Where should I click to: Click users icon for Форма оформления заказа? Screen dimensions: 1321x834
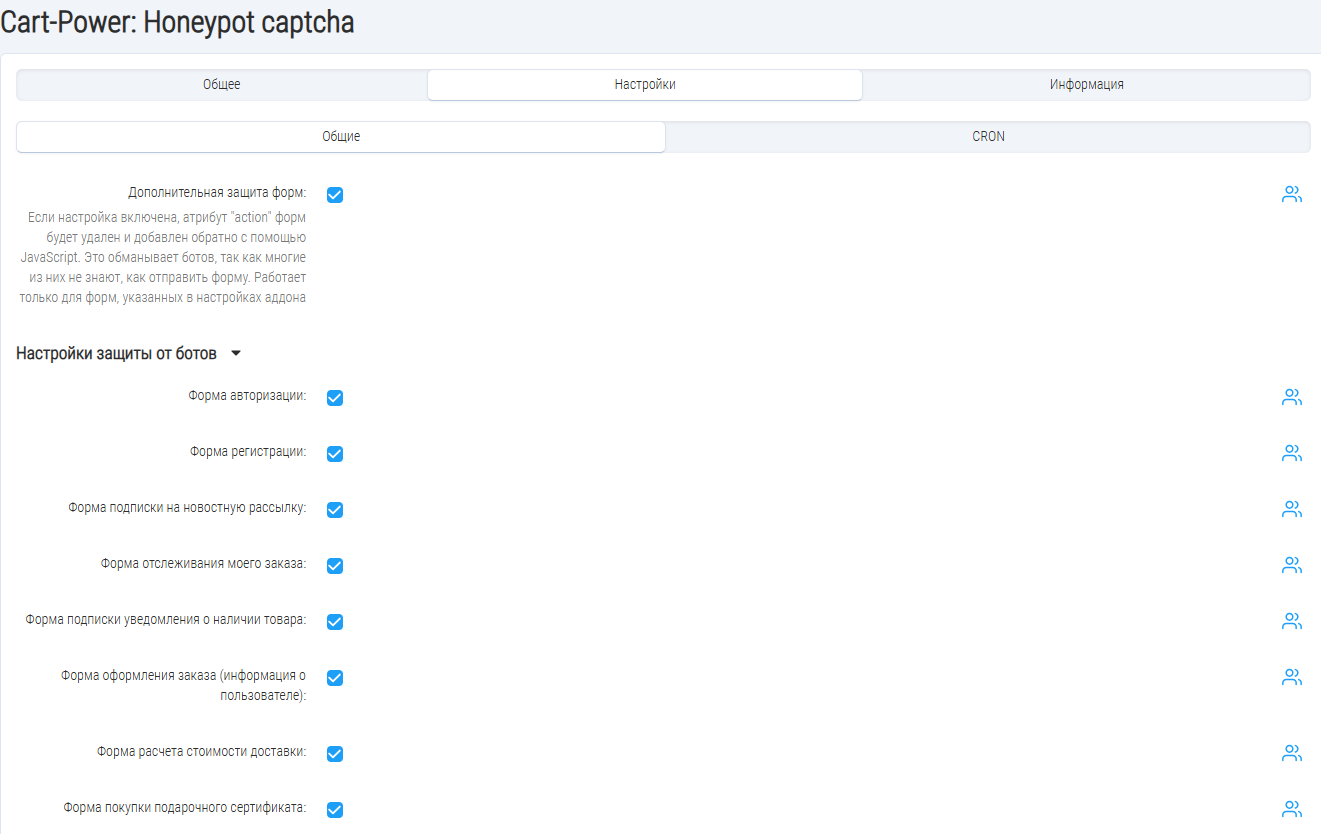tap(1292, 677)
